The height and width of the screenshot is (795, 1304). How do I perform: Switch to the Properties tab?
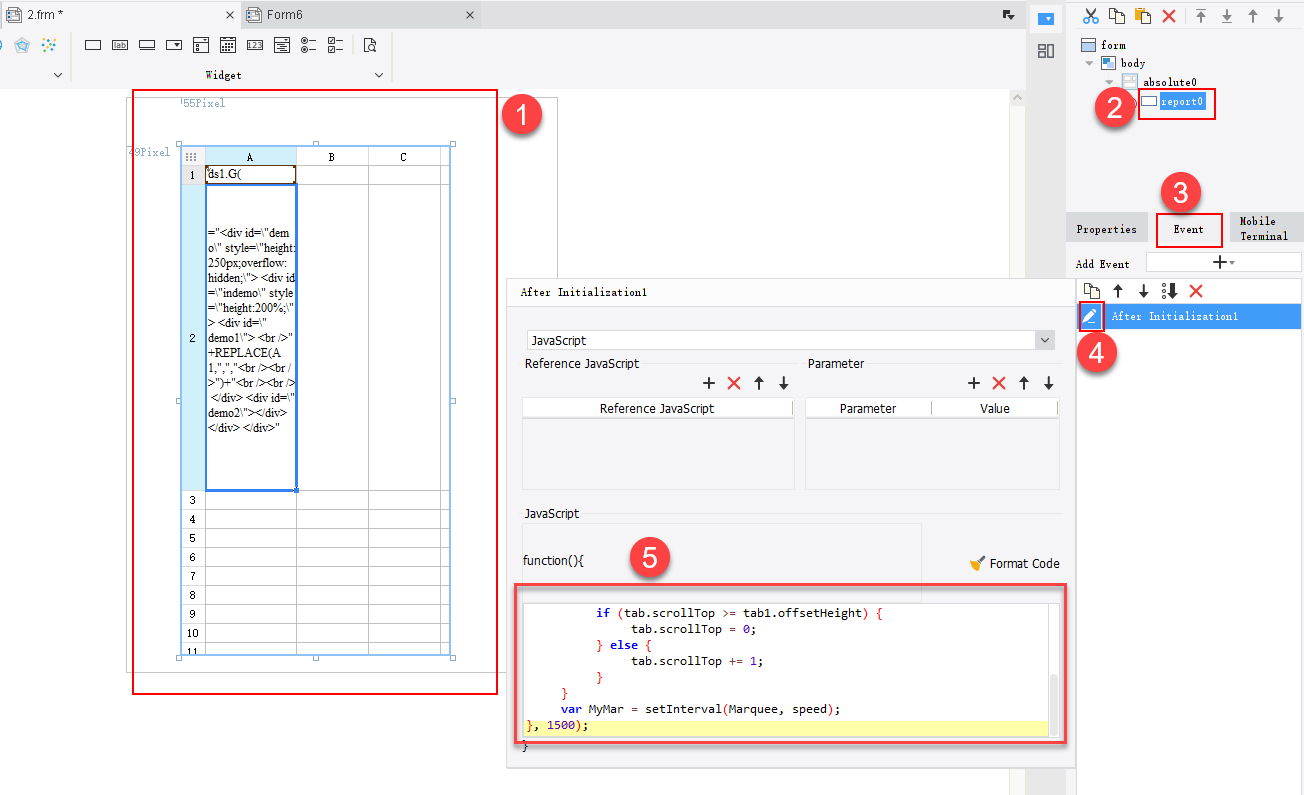(x=1107, y=229)
